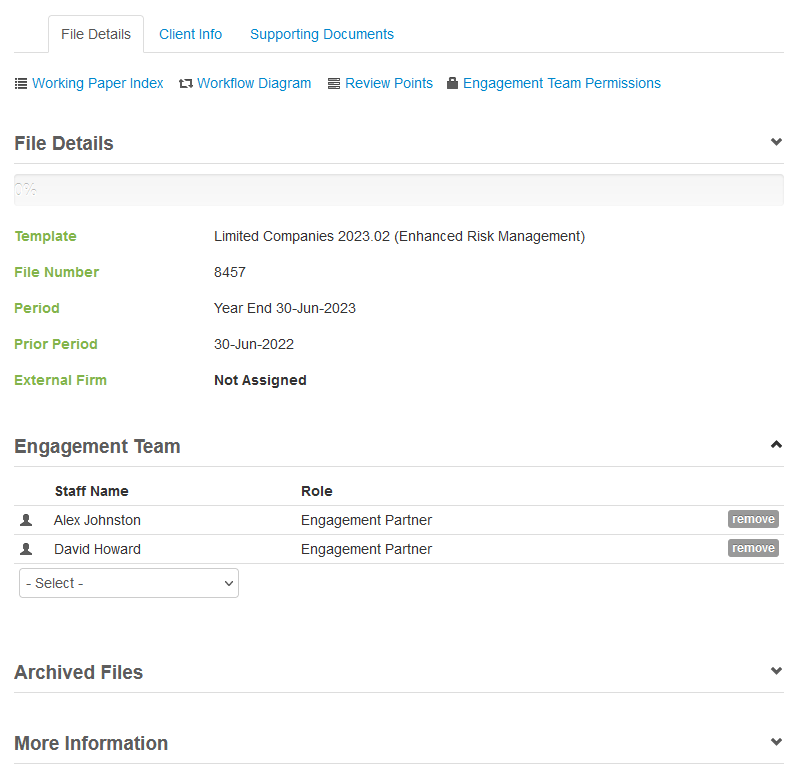
Task: Click the Engagement Team Permissions lock icon
Action: click(452, 84)
